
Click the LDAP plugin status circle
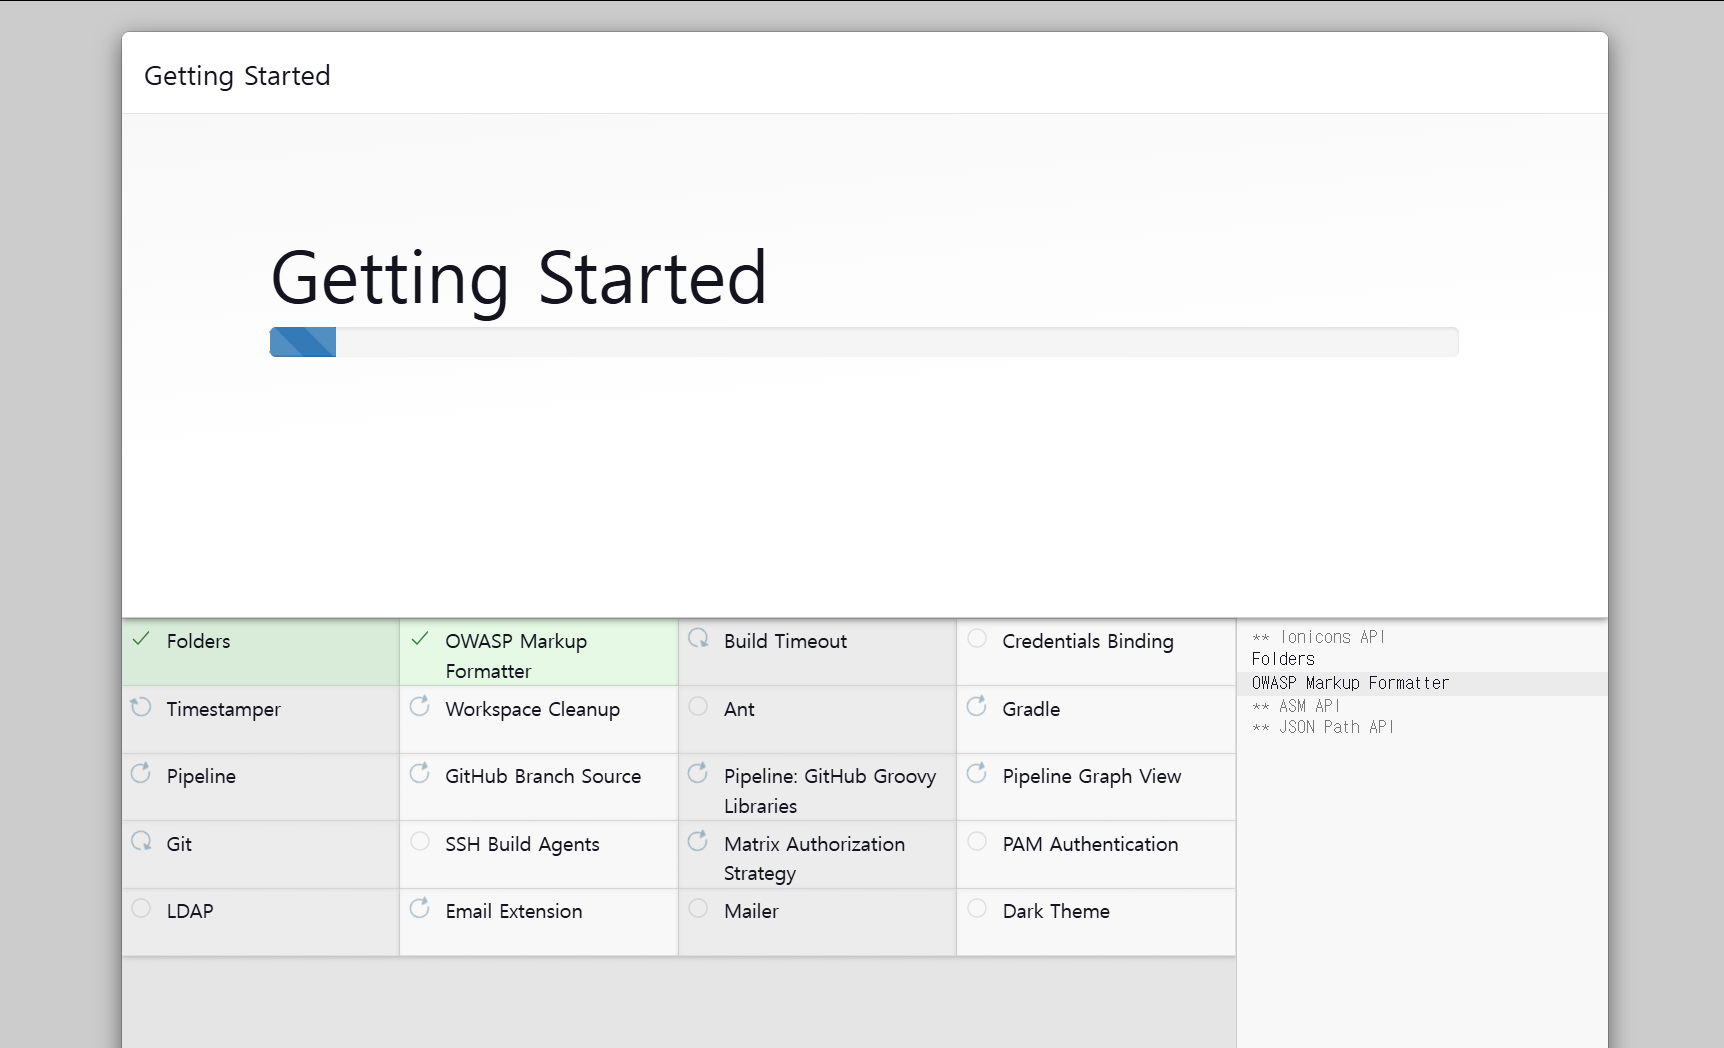[141, 908]
